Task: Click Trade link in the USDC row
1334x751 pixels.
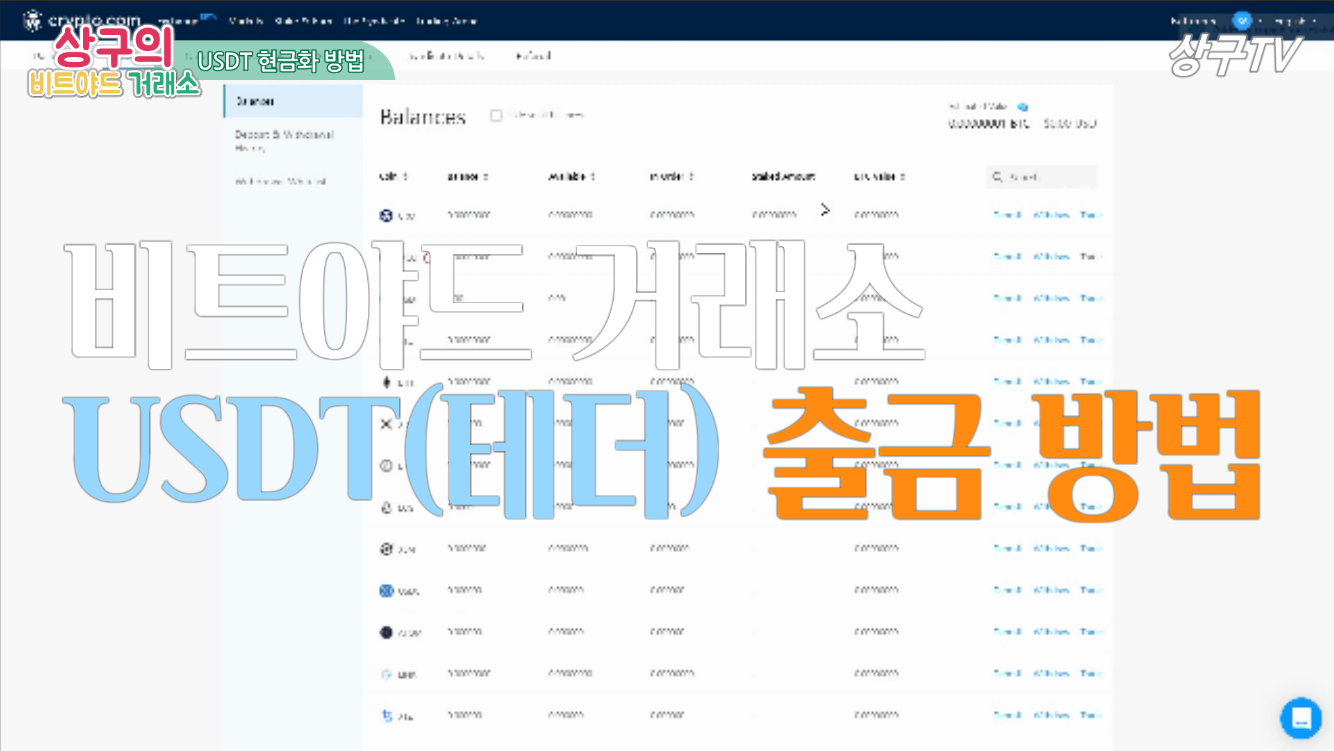Action: point(1091,591)
